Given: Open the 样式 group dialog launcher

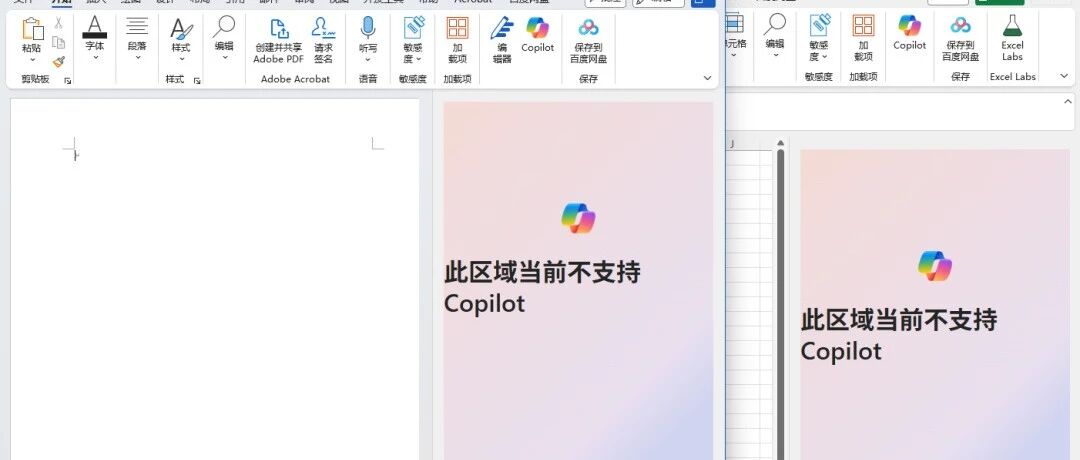Looking at the screenshot, I should 197,81.
